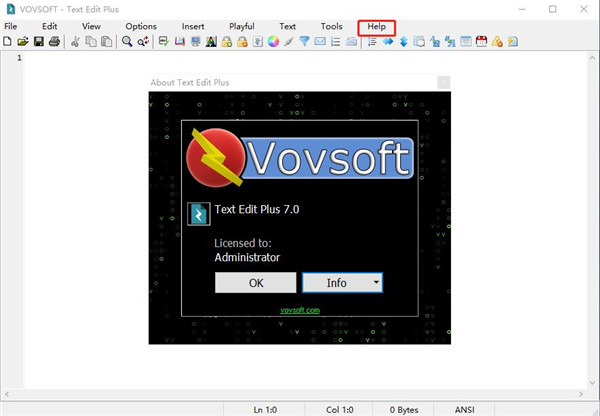Click the Paste clipboard icon
Image resolution: width=600 pixels, height=416 pixels.
coord(106,41)
